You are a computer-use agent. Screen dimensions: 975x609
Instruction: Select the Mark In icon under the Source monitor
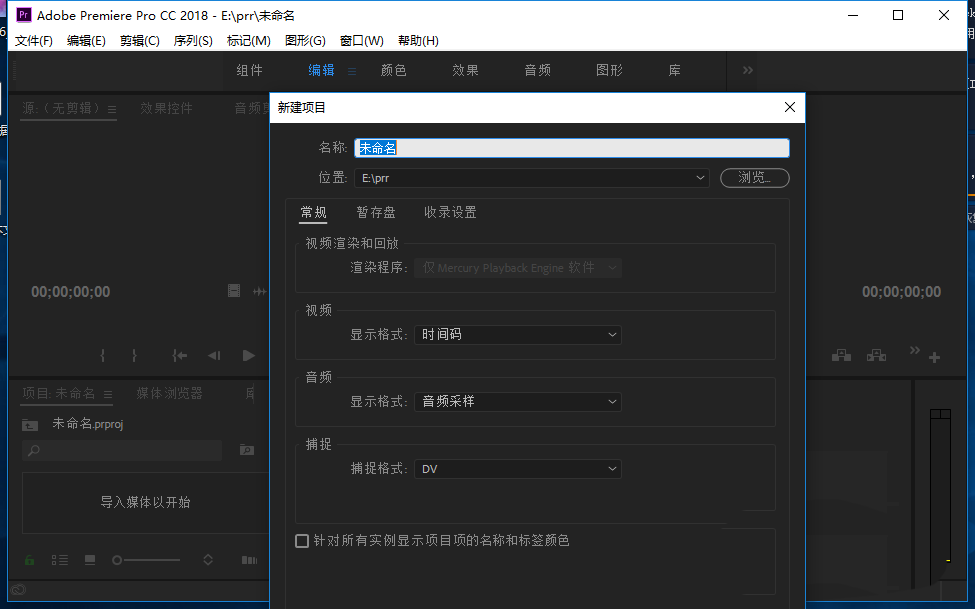click(x=102, y=355)
